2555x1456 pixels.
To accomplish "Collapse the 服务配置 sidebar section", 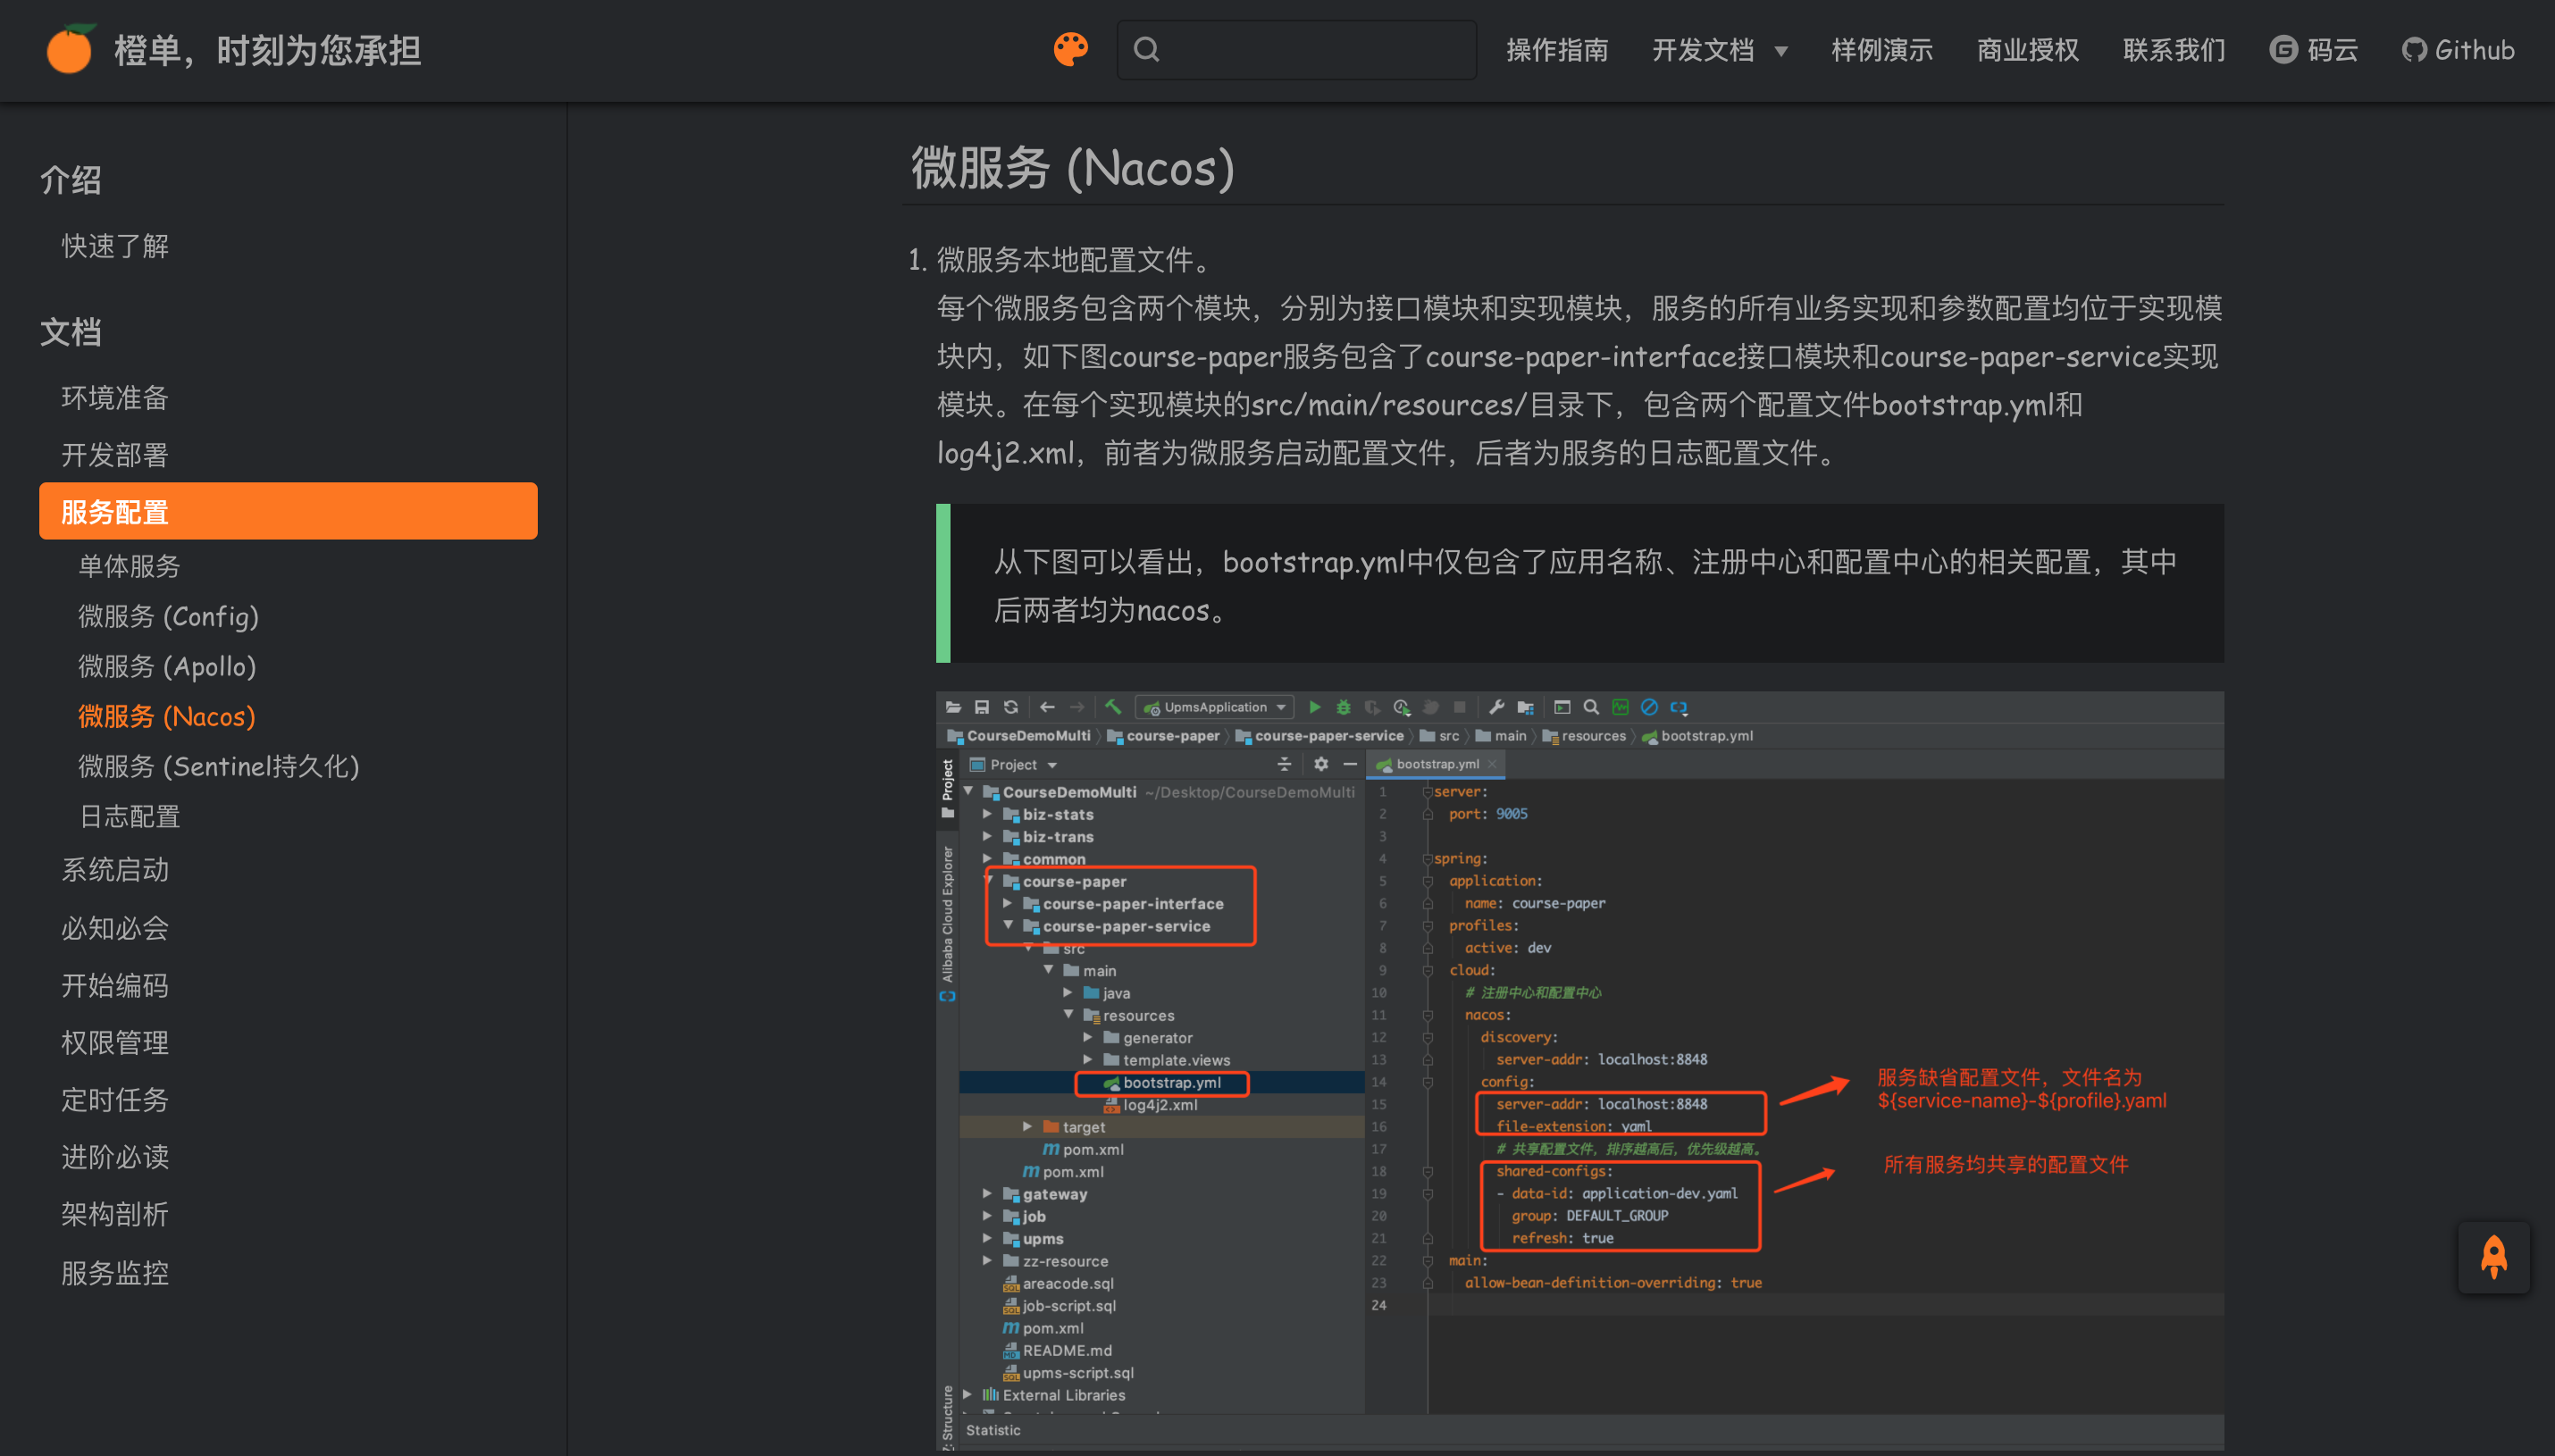I will pyautogui.click(x=288, y=512).
